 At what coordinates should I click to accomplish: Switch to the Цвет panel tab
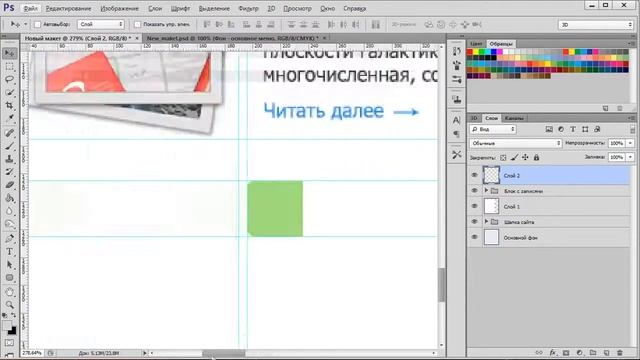point(476,44)
